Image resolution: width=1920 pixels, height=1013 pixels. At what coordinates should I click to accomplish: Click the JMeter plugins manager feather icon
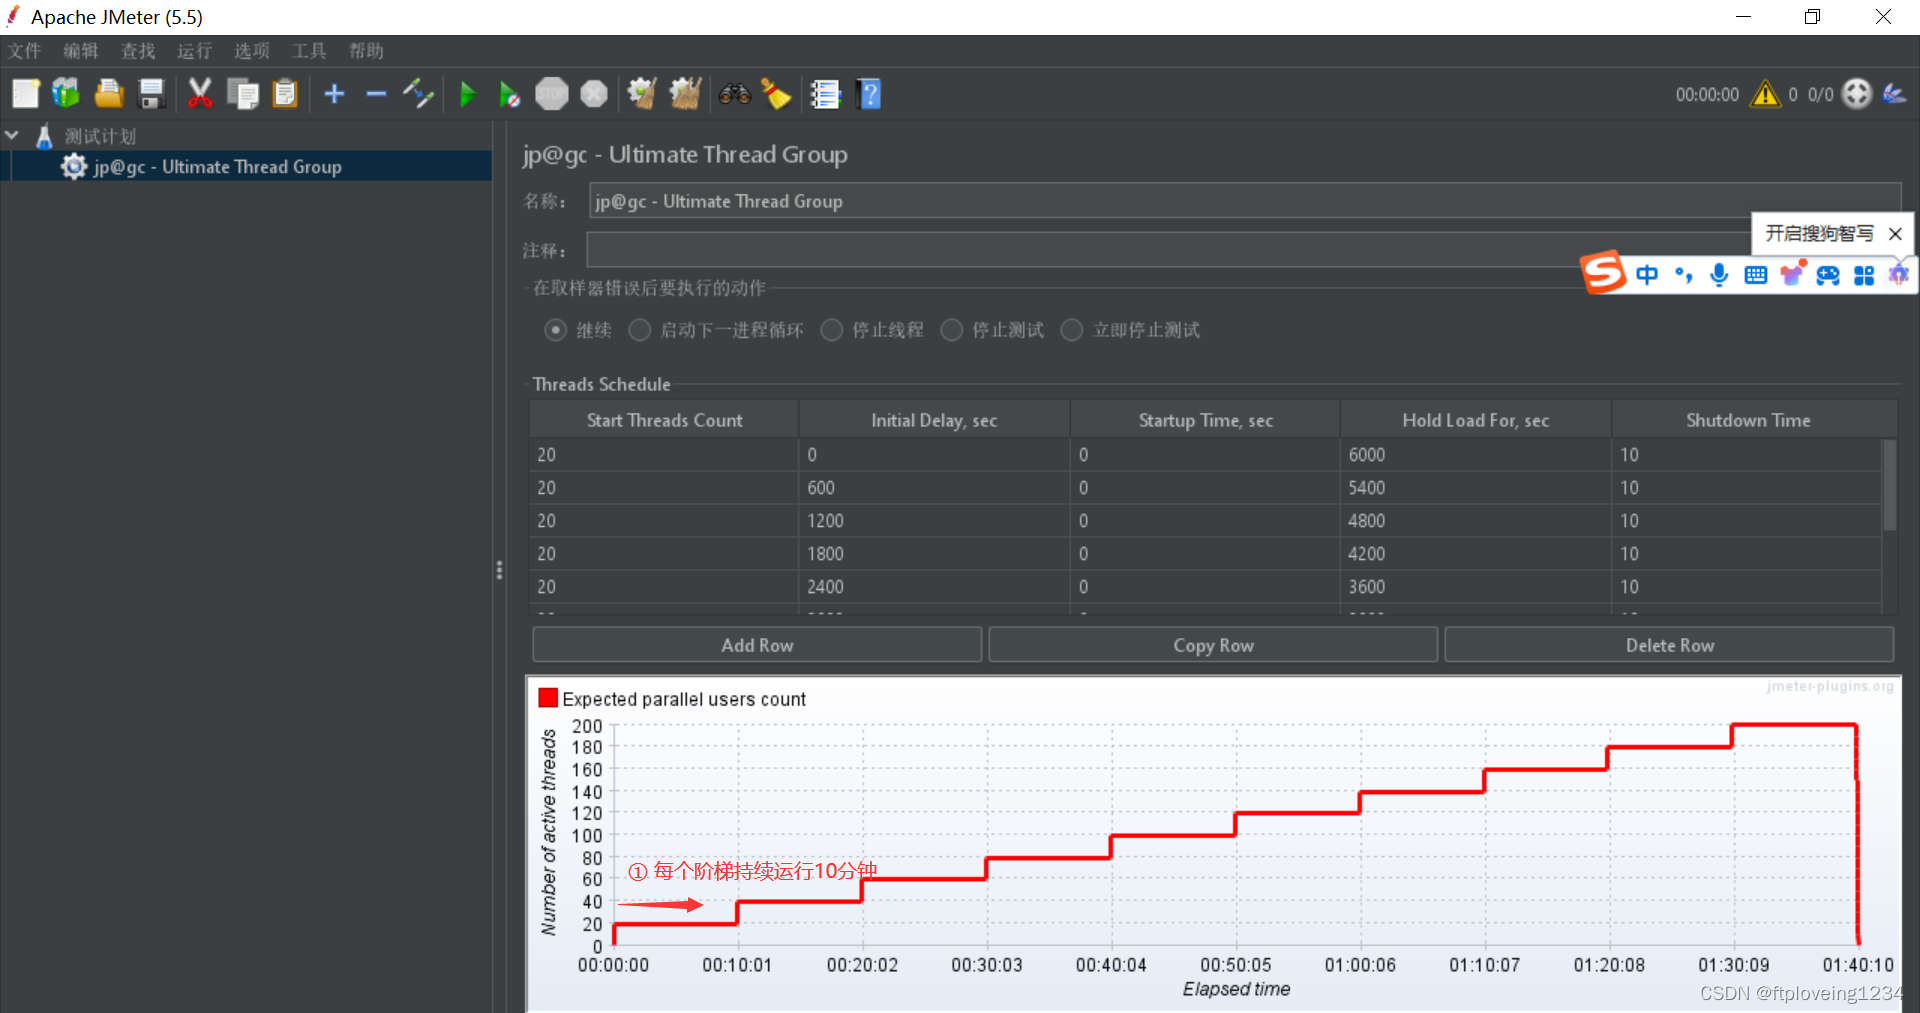(1894, 94)
